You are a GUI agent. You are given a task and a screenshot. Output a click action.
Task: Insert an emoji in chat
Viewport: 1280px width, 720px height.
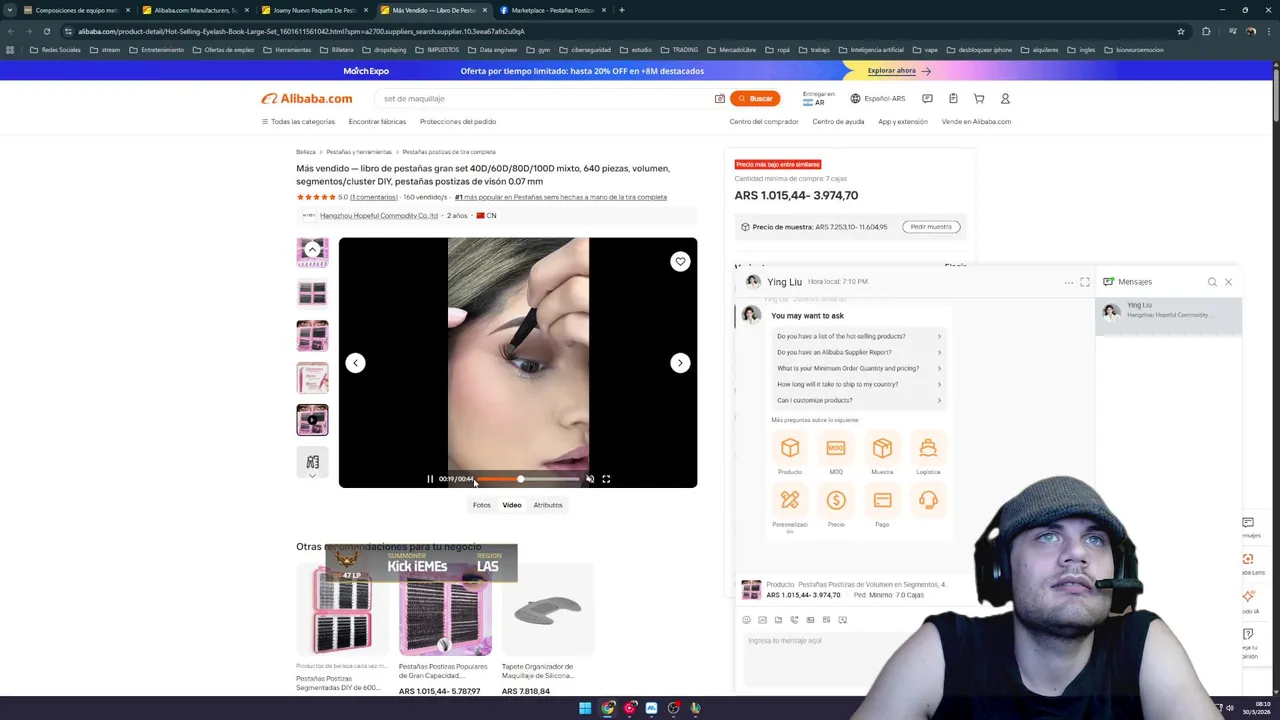[746, 620]
